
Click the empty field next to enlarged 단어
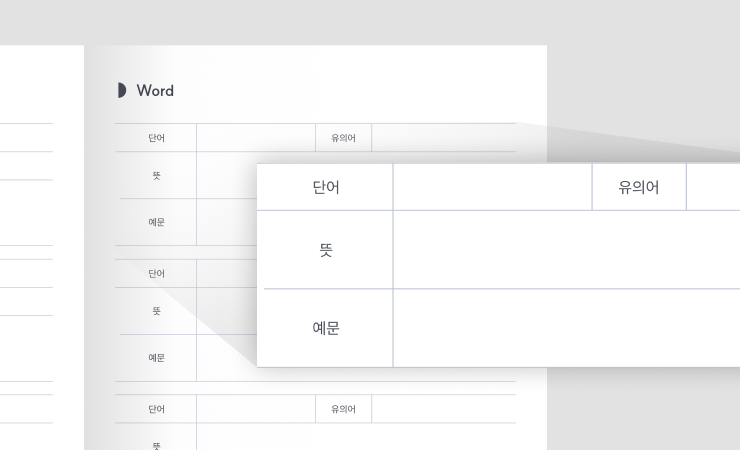(x=492, y=187)
